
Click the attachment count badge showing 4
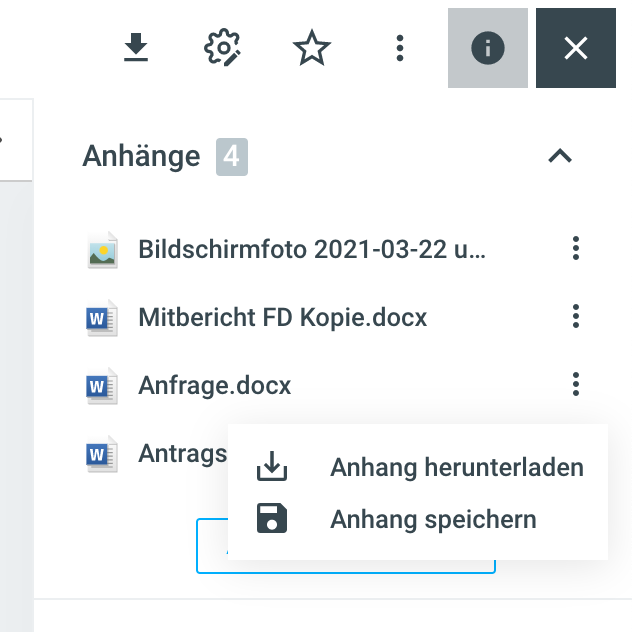pyautogui.click(x=232, y=157)
